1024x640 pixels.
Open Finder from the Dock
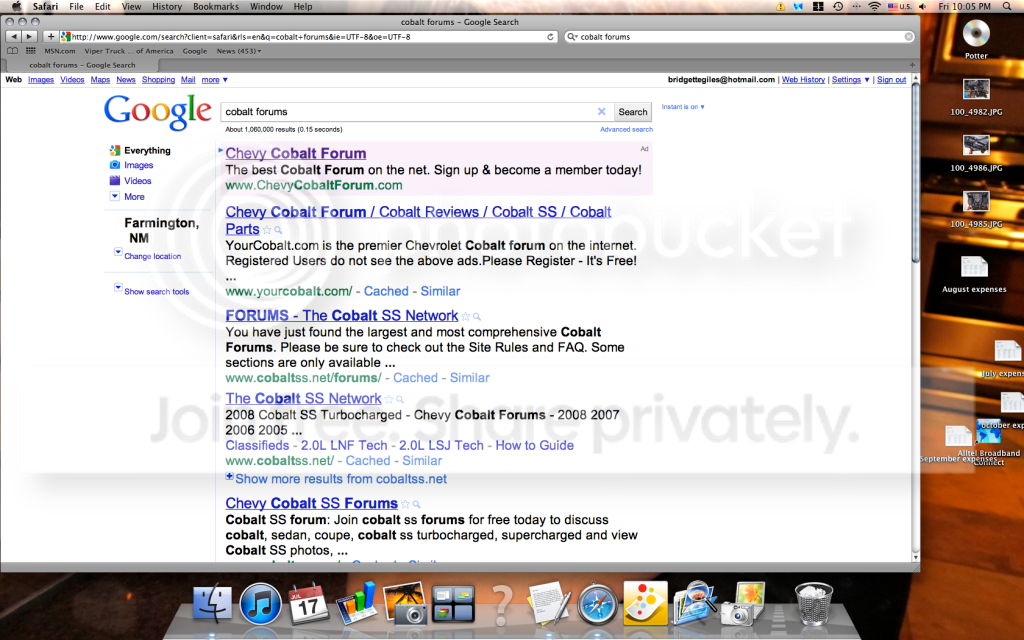pos(212,603)
